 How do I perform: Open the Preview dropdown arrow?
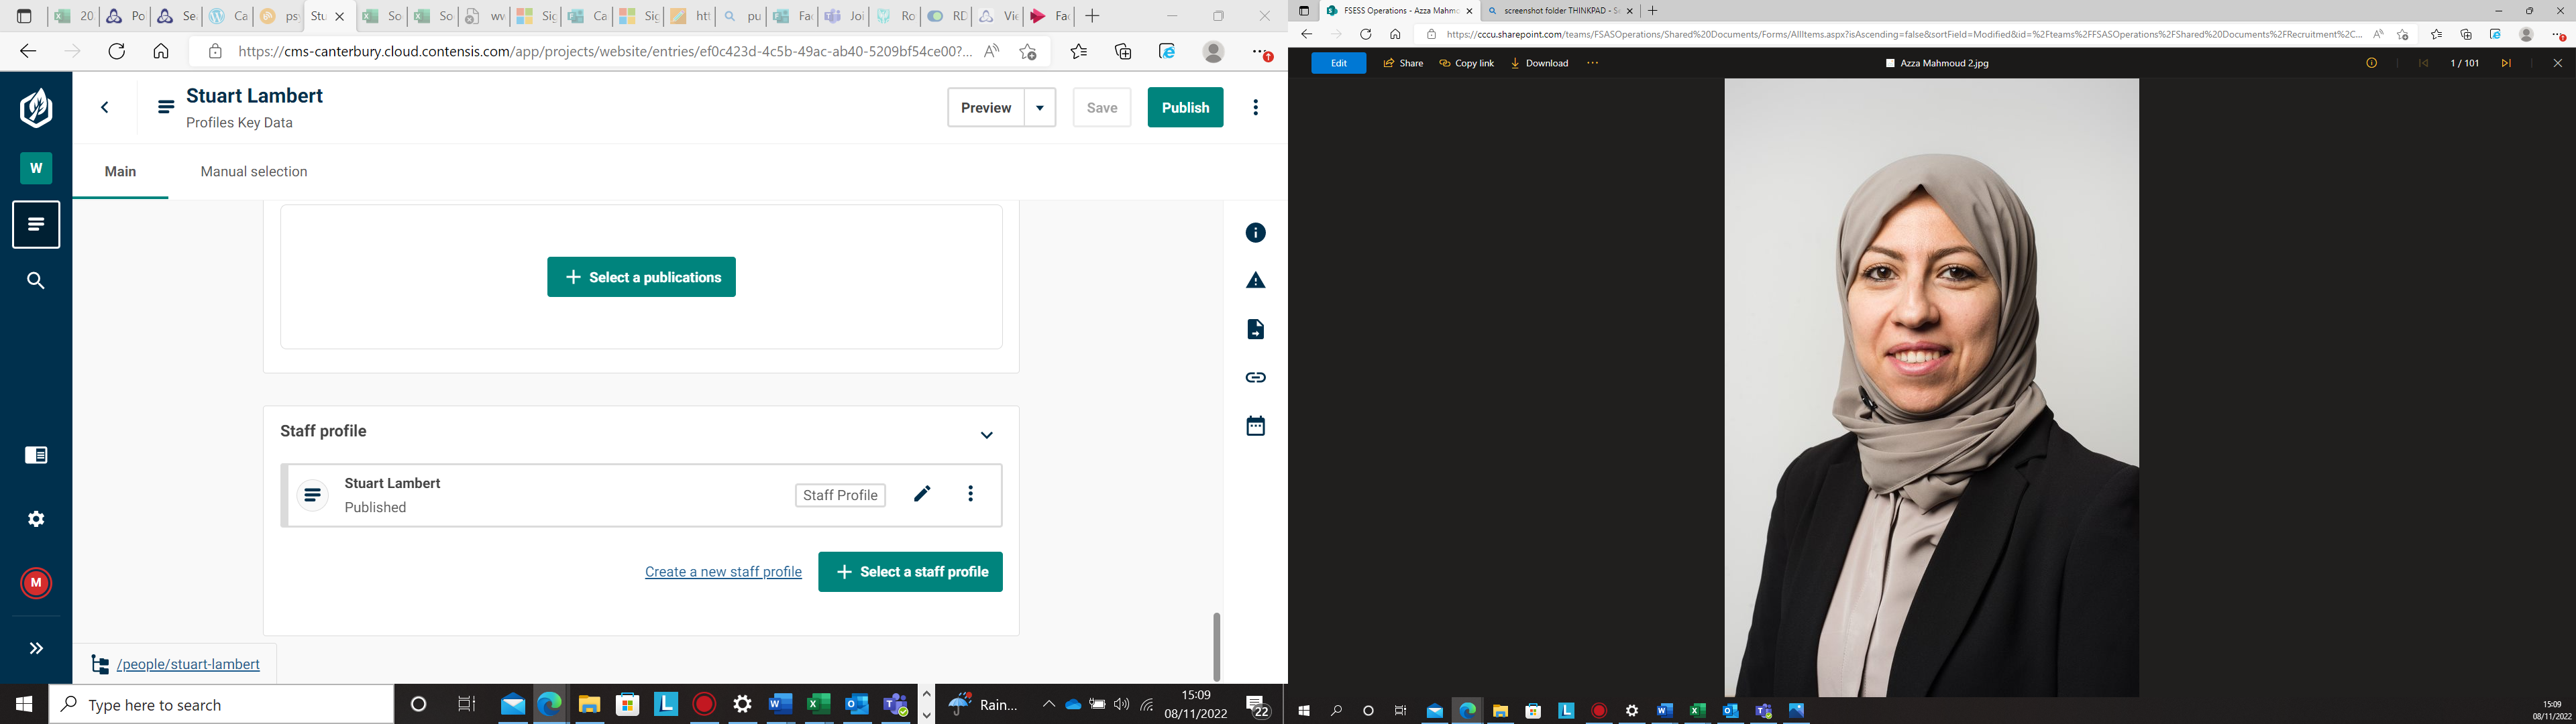[1040, 108]
